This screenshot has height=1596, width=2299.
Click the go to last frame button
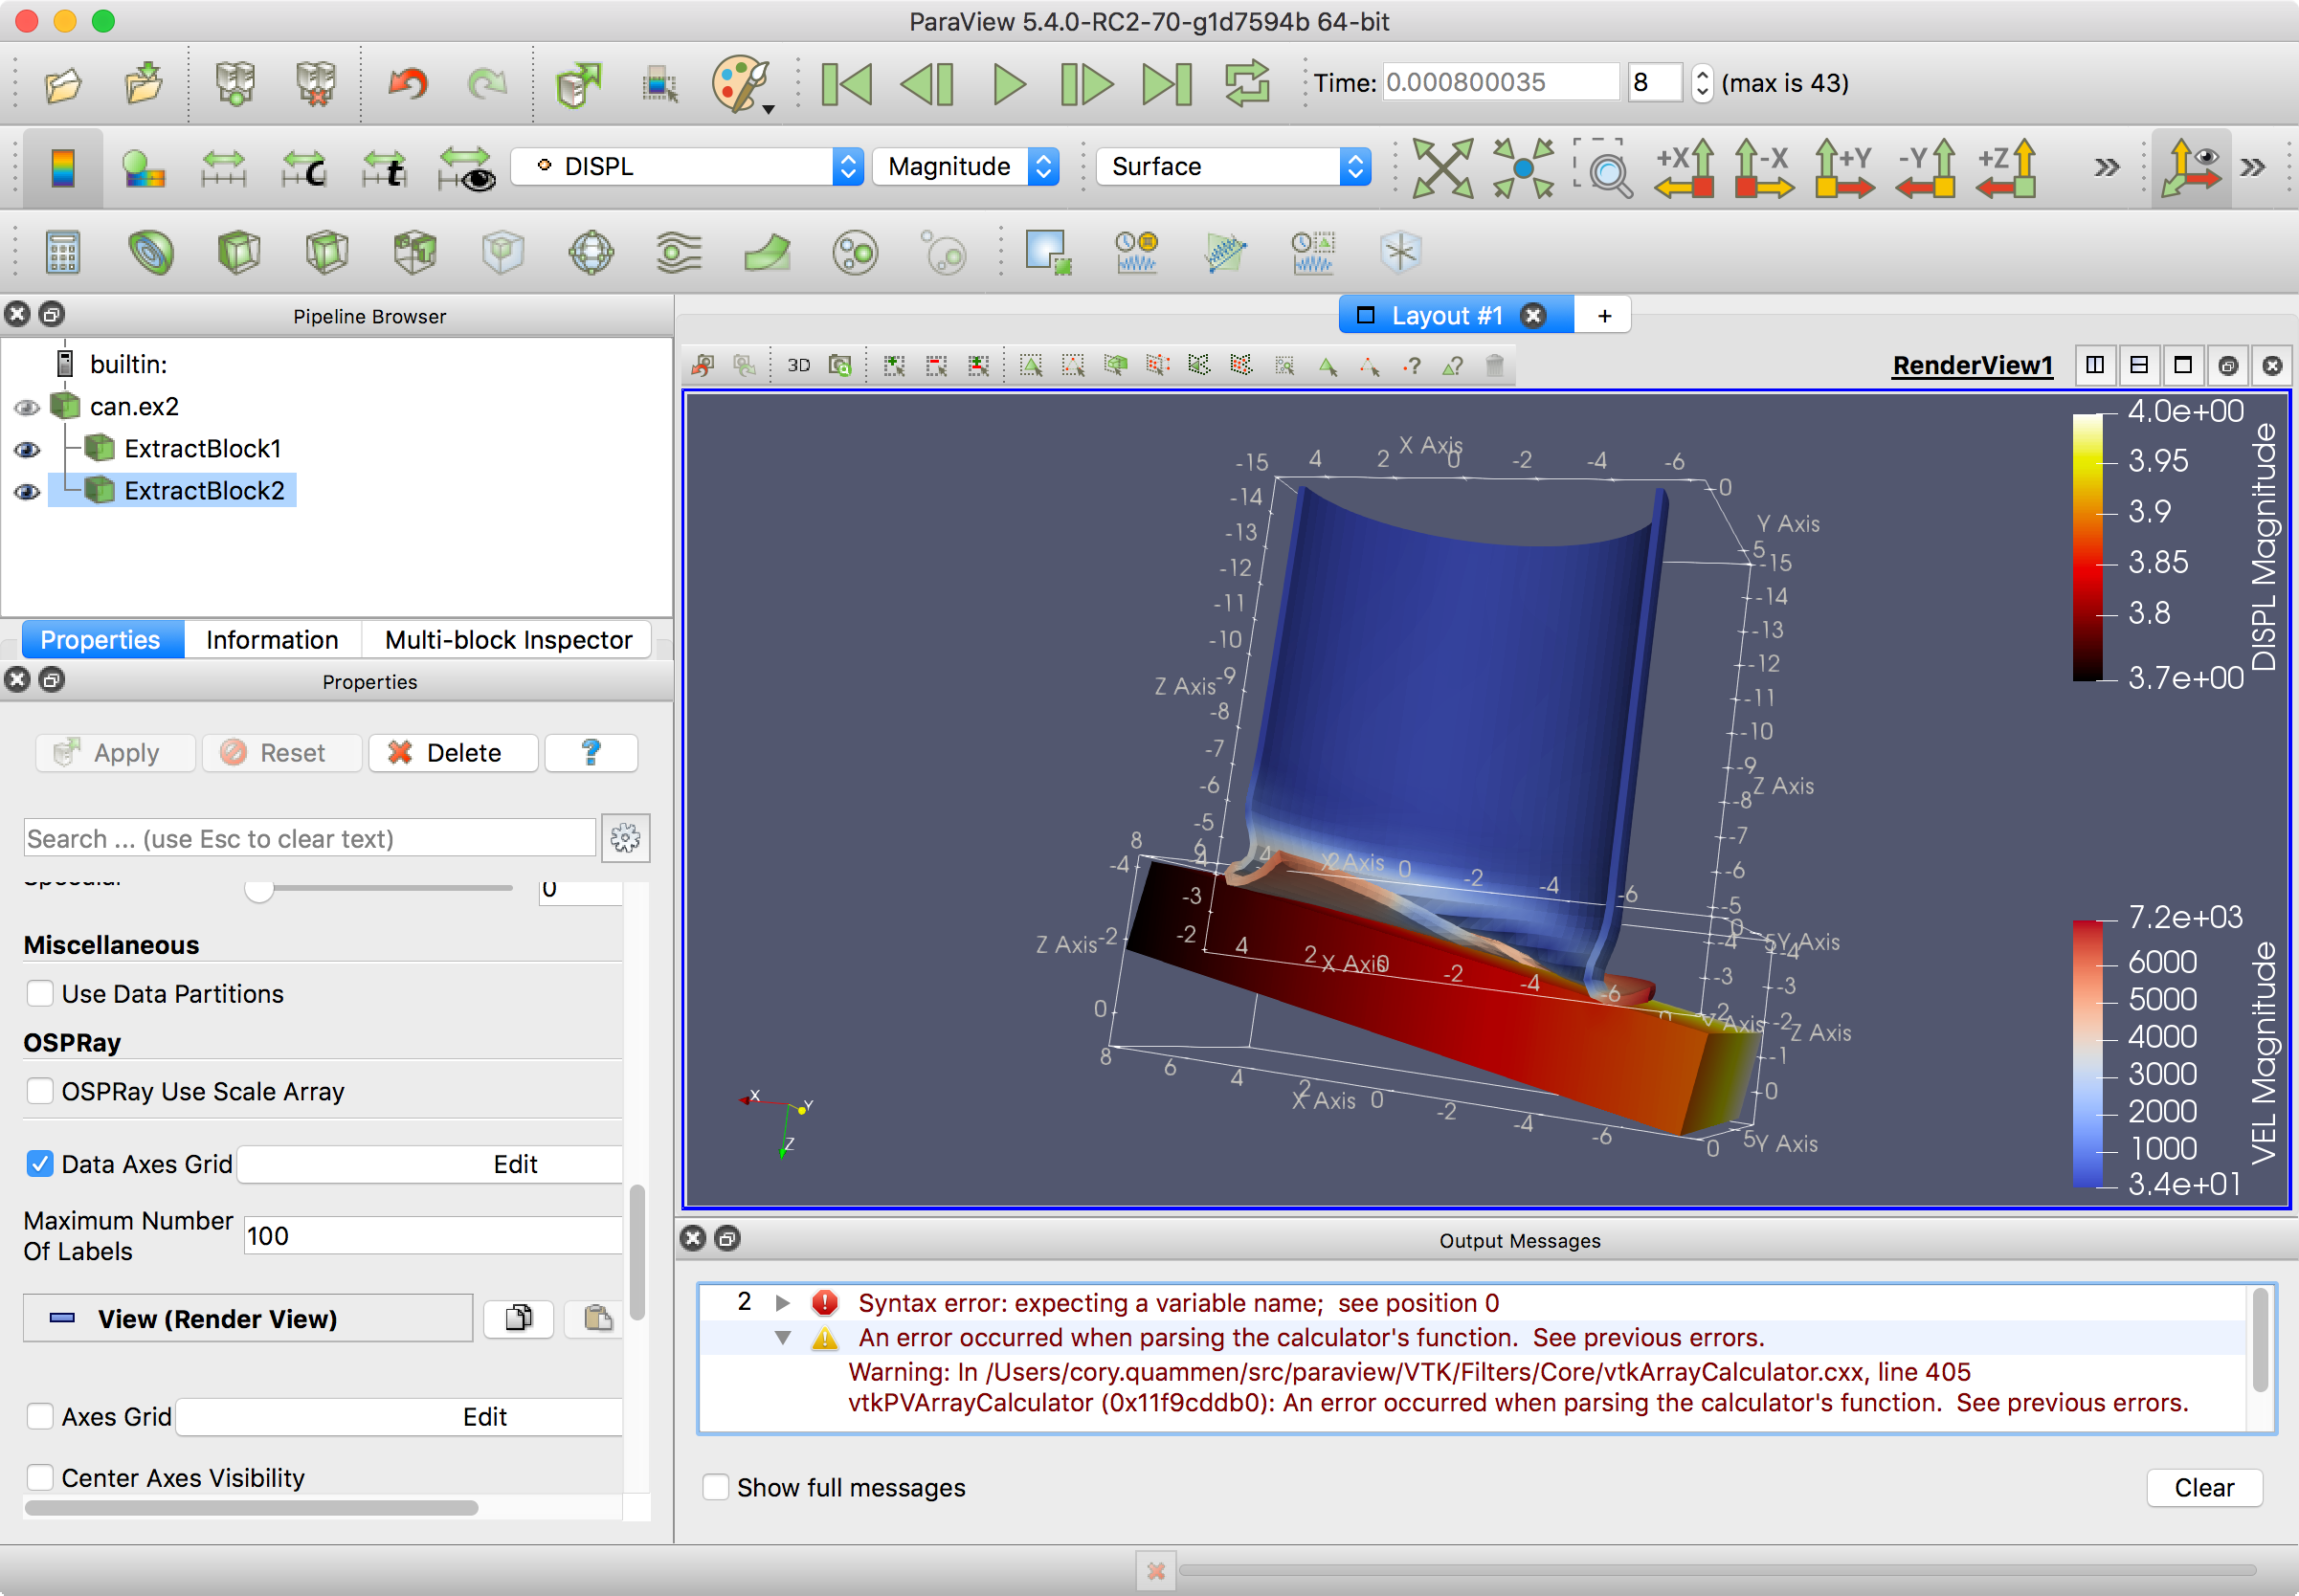click(1162, 82)
